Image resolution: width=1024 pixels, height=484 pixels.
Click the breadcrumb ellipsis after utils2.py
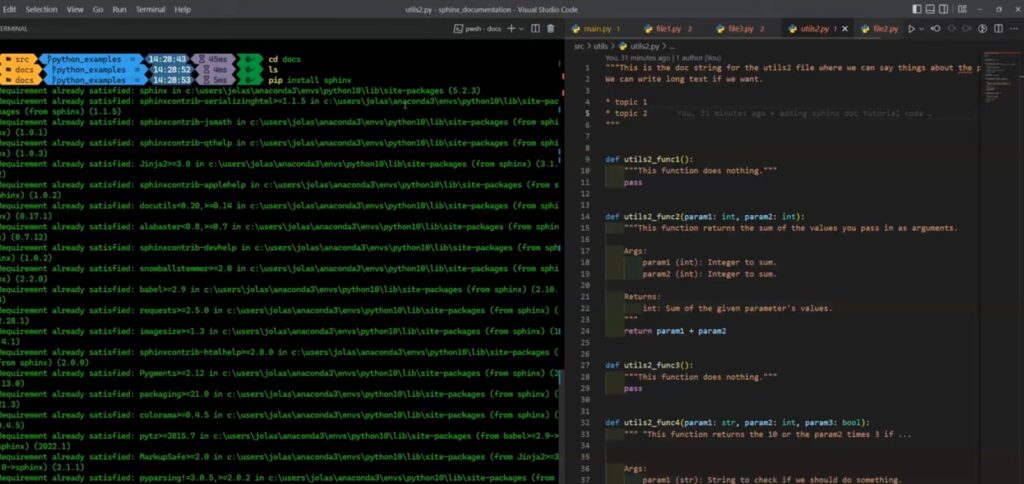[672, 46]
